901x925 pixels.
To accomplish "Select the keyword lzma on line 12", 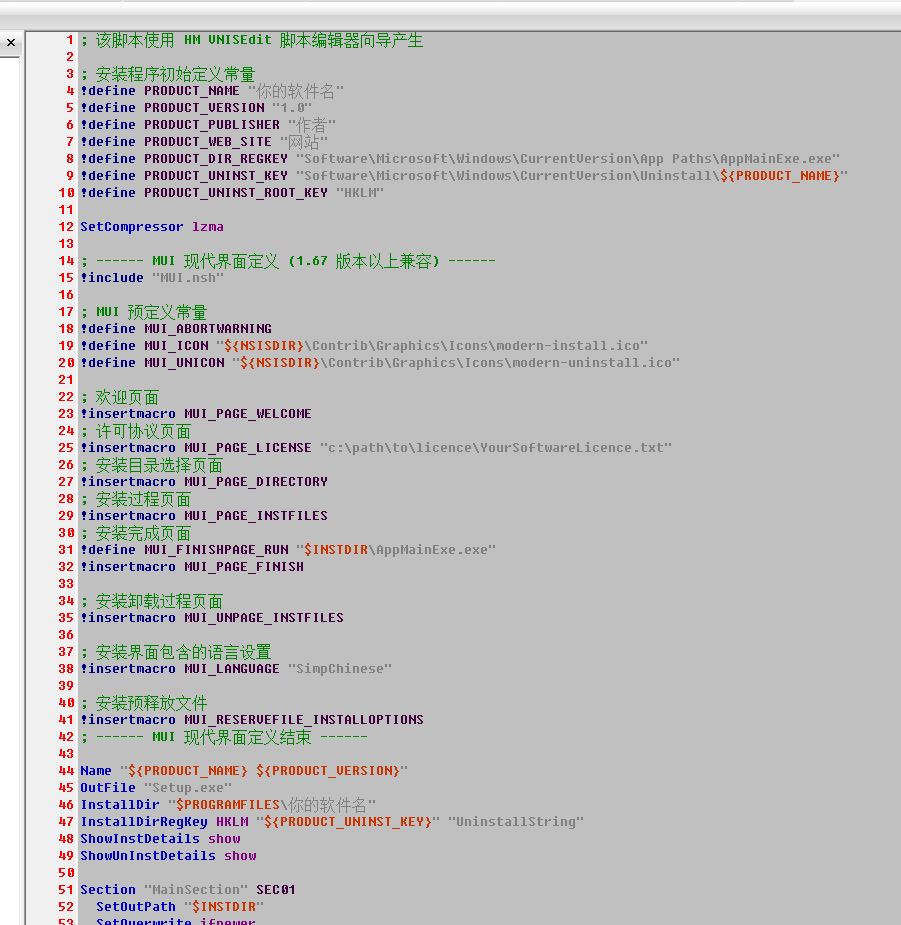I will (207, 226).
